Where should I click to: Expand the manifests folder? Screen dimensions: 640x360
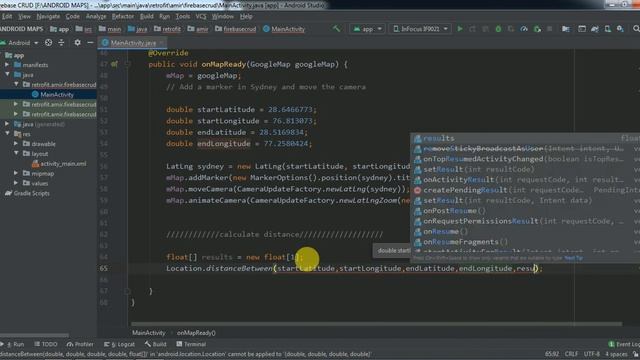[x=7, y=65]
